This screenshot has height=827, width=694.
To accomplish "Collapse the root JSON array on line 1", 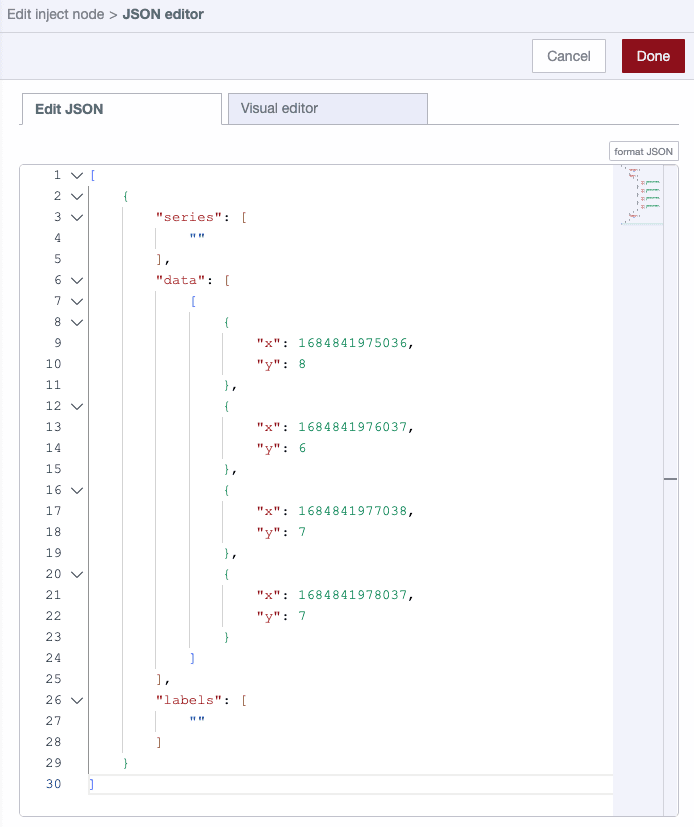I will (x=77, y=174).
